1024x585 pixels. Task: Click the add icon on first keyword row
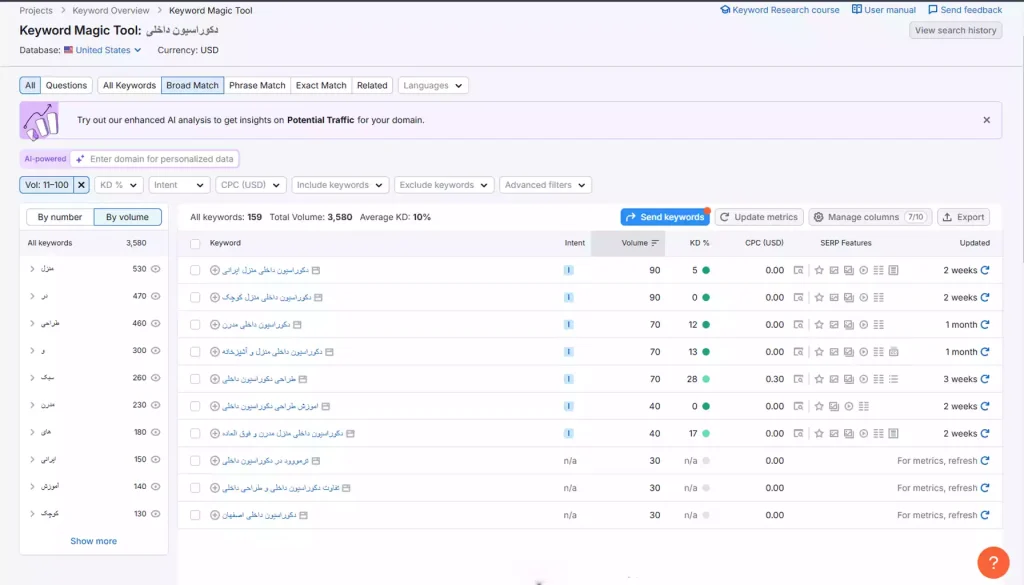(x=215, y=270)
